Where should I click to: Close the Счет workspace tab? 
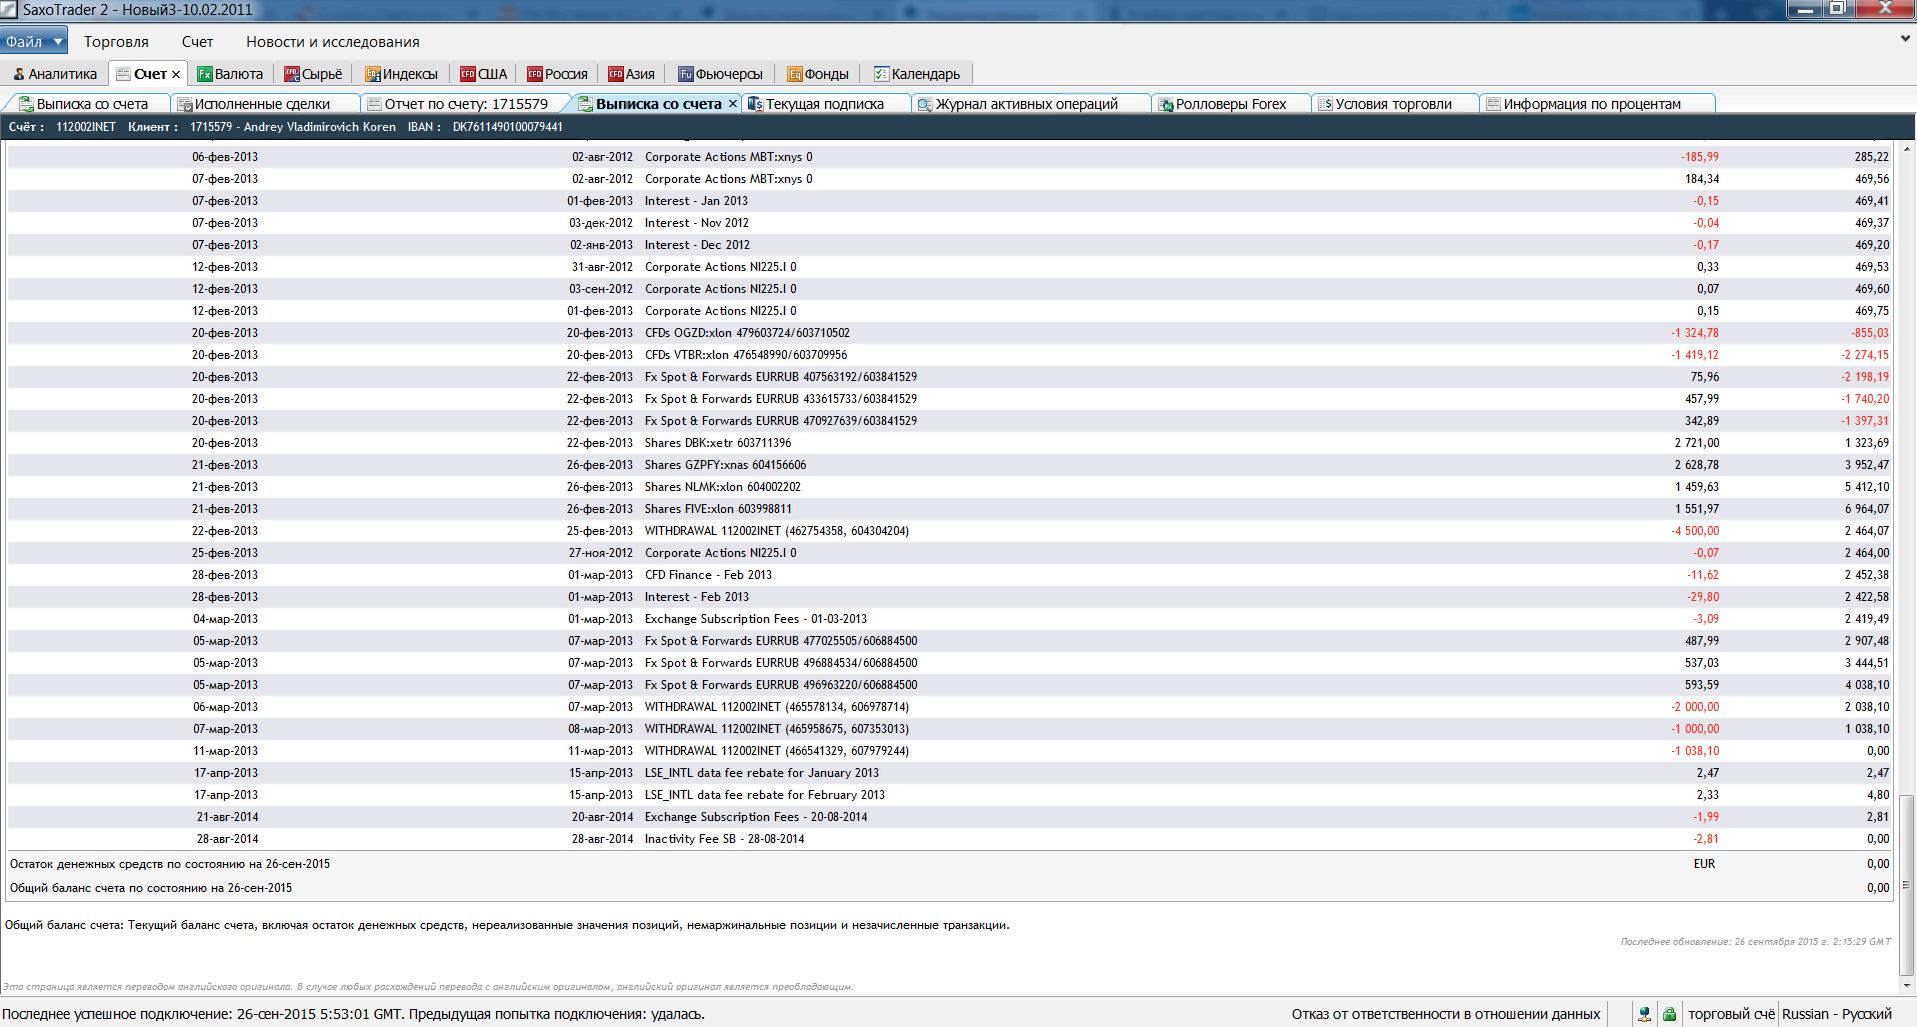pyautogui.click(x=176, y=74)
